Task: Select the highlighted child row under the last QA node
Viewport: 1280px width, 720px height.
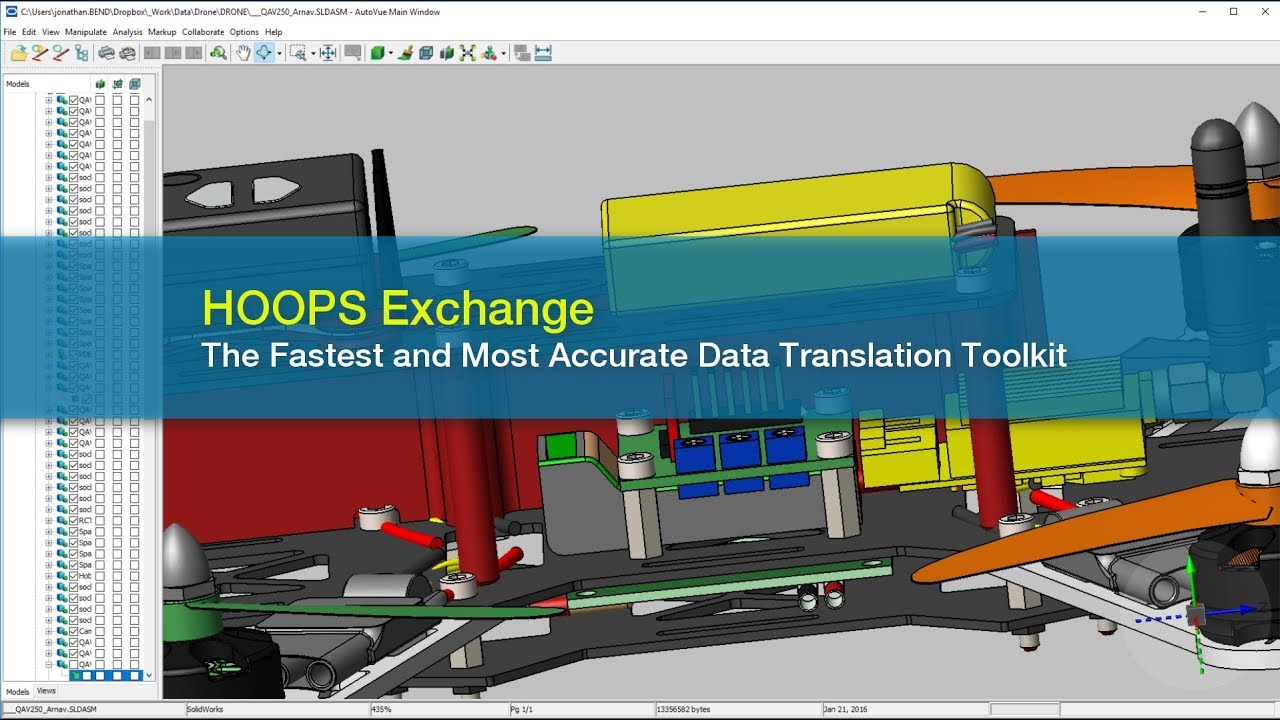Action: (106, 676)
